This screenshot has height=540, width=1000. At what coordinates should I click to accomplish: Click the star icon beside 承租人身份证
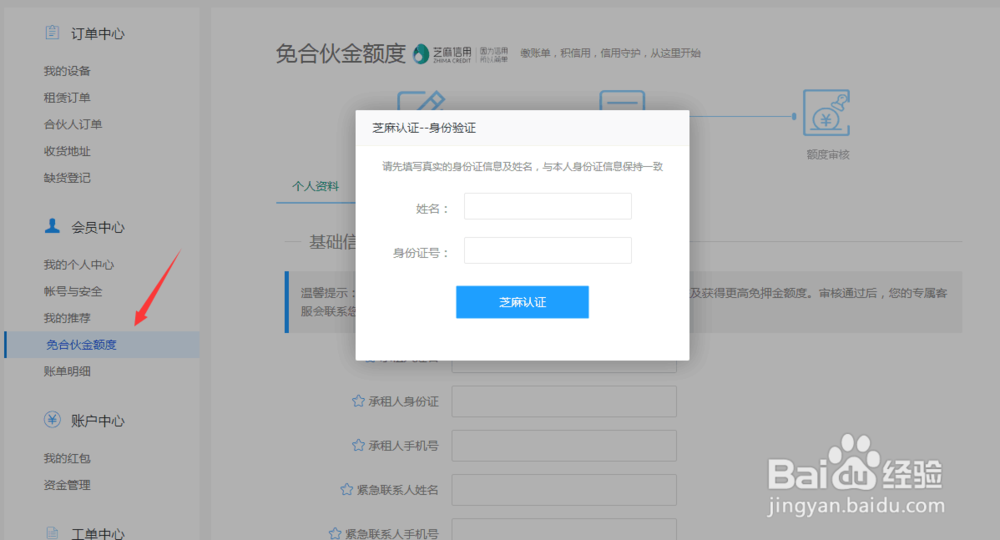(x=358, y=401)
